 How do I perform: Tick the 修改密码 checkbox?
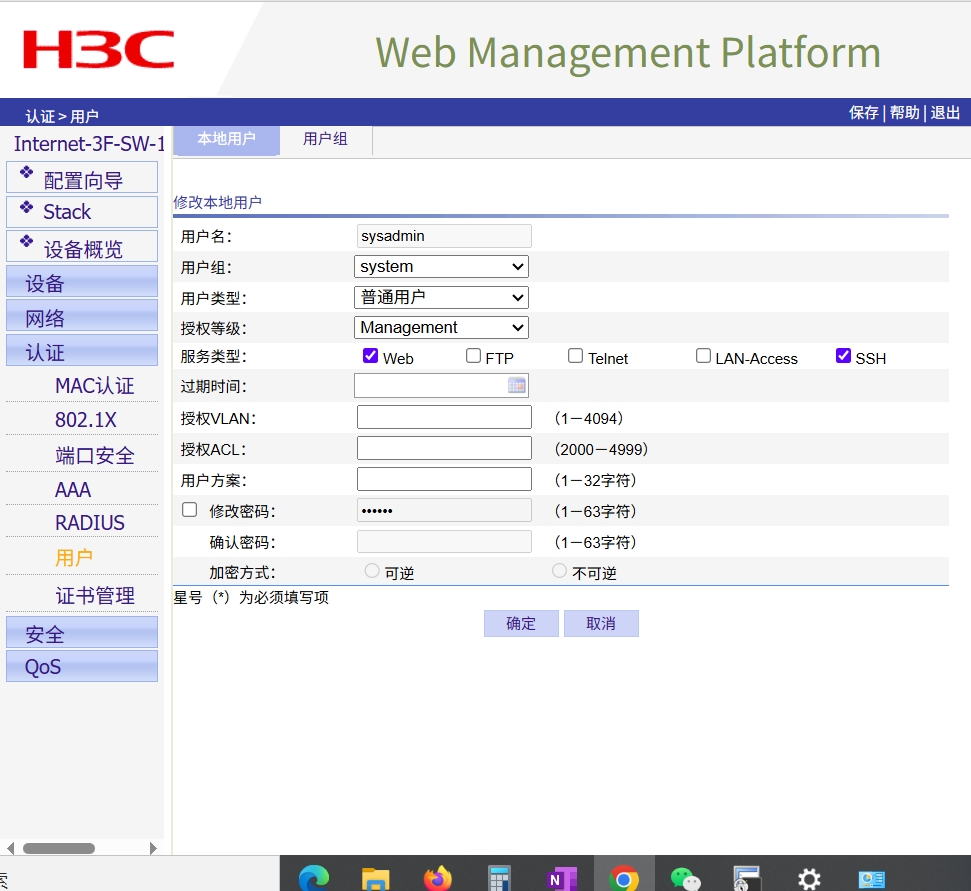tap(189, 510)
